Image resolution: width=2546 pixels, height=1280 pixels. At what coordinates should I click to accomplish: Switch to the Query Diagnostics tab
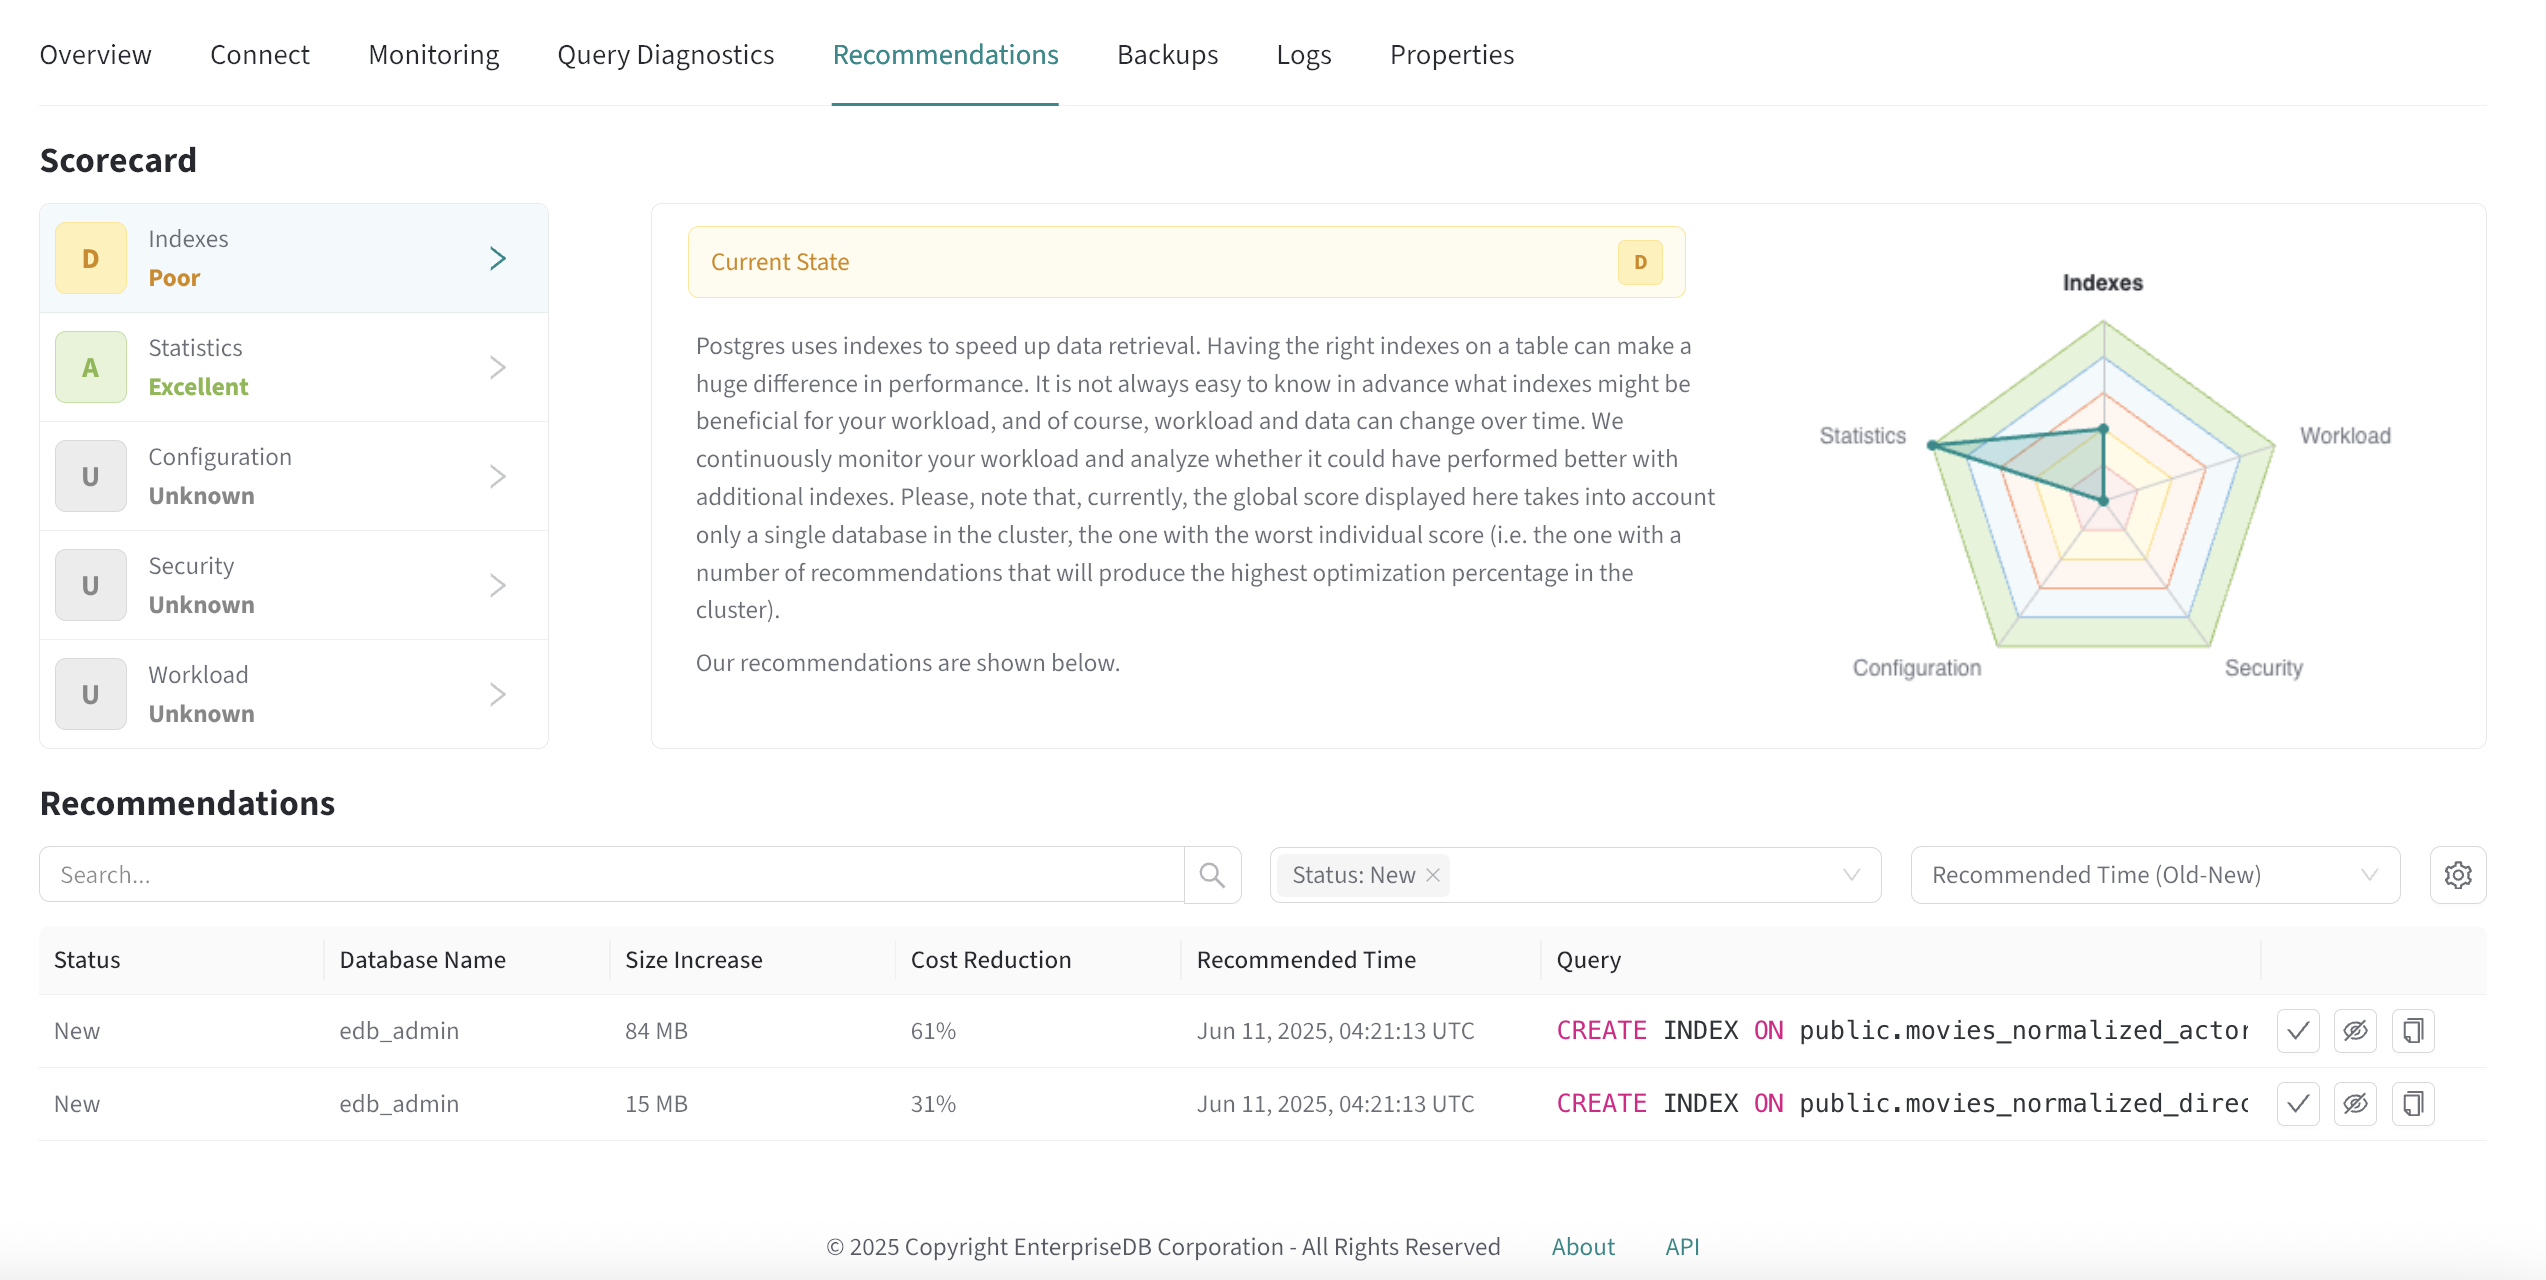click(x=665, y=55)
